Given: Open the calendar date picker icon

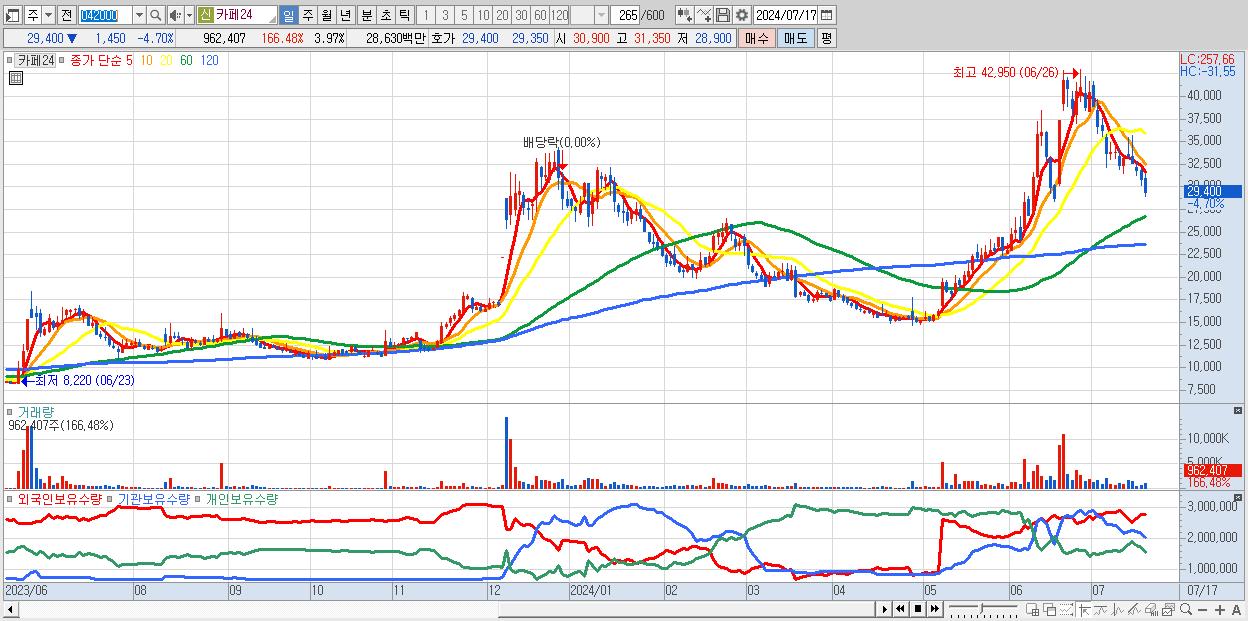Looking at the screenshot, I should [x=826, y=15].
